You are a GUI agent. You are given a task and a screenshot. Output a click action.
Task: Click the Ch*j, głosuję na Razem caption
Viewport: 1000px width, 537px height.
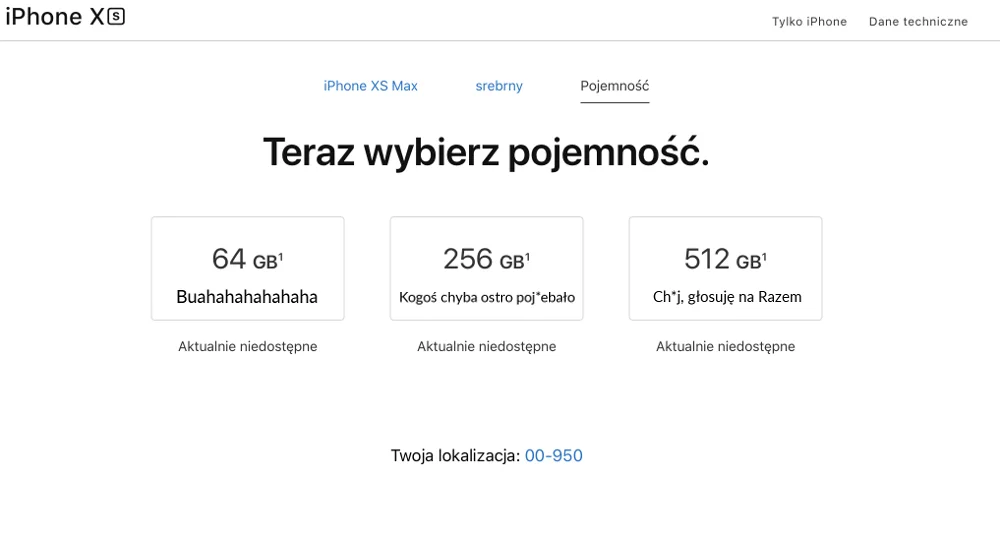point(727,297)
